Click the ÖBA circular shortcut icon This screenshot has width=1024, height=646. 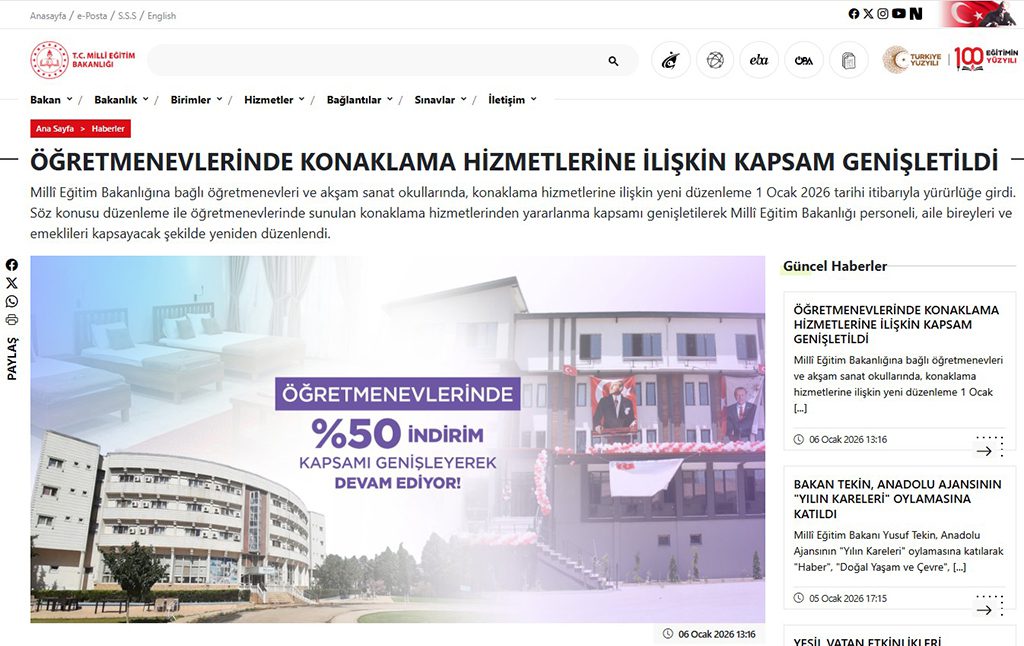(803, 61)
